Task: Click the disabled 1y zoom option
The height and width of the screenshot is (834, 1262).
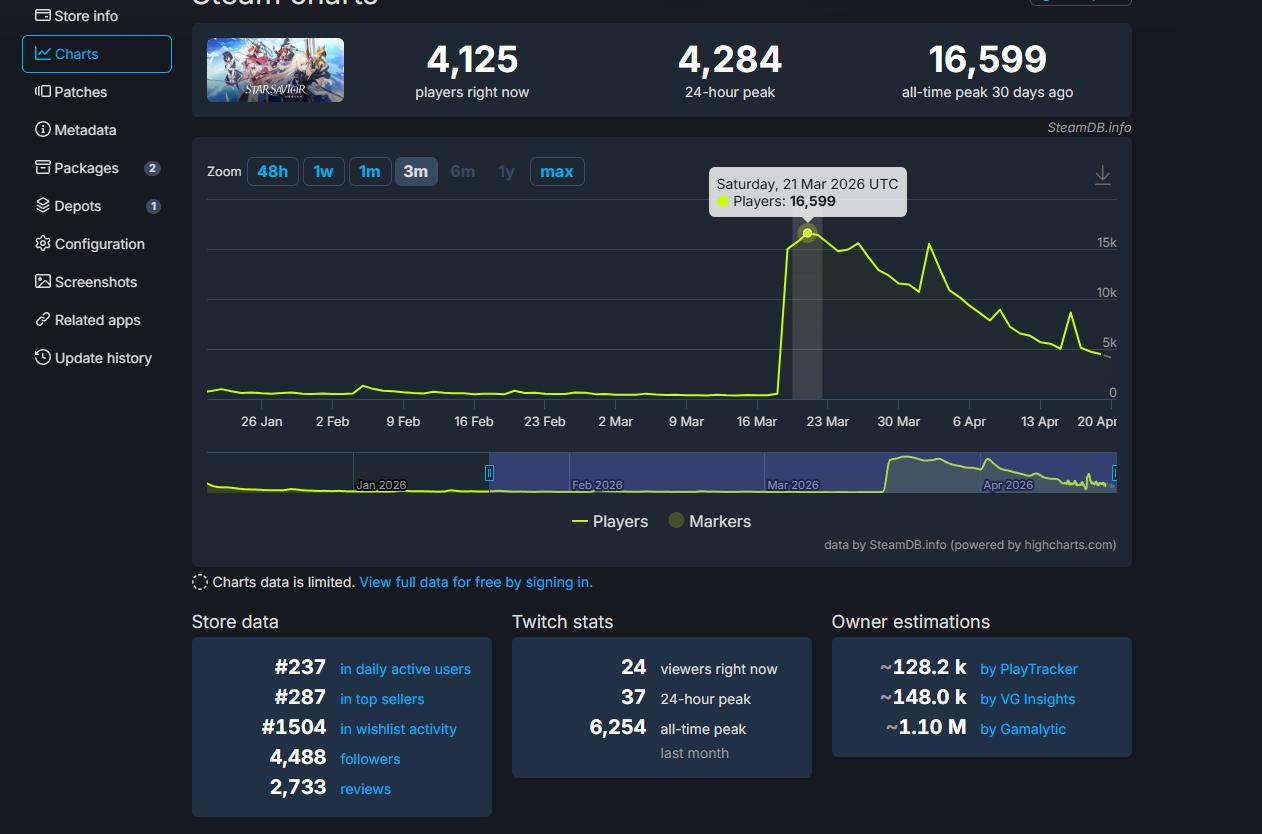Action: point(506,171)
